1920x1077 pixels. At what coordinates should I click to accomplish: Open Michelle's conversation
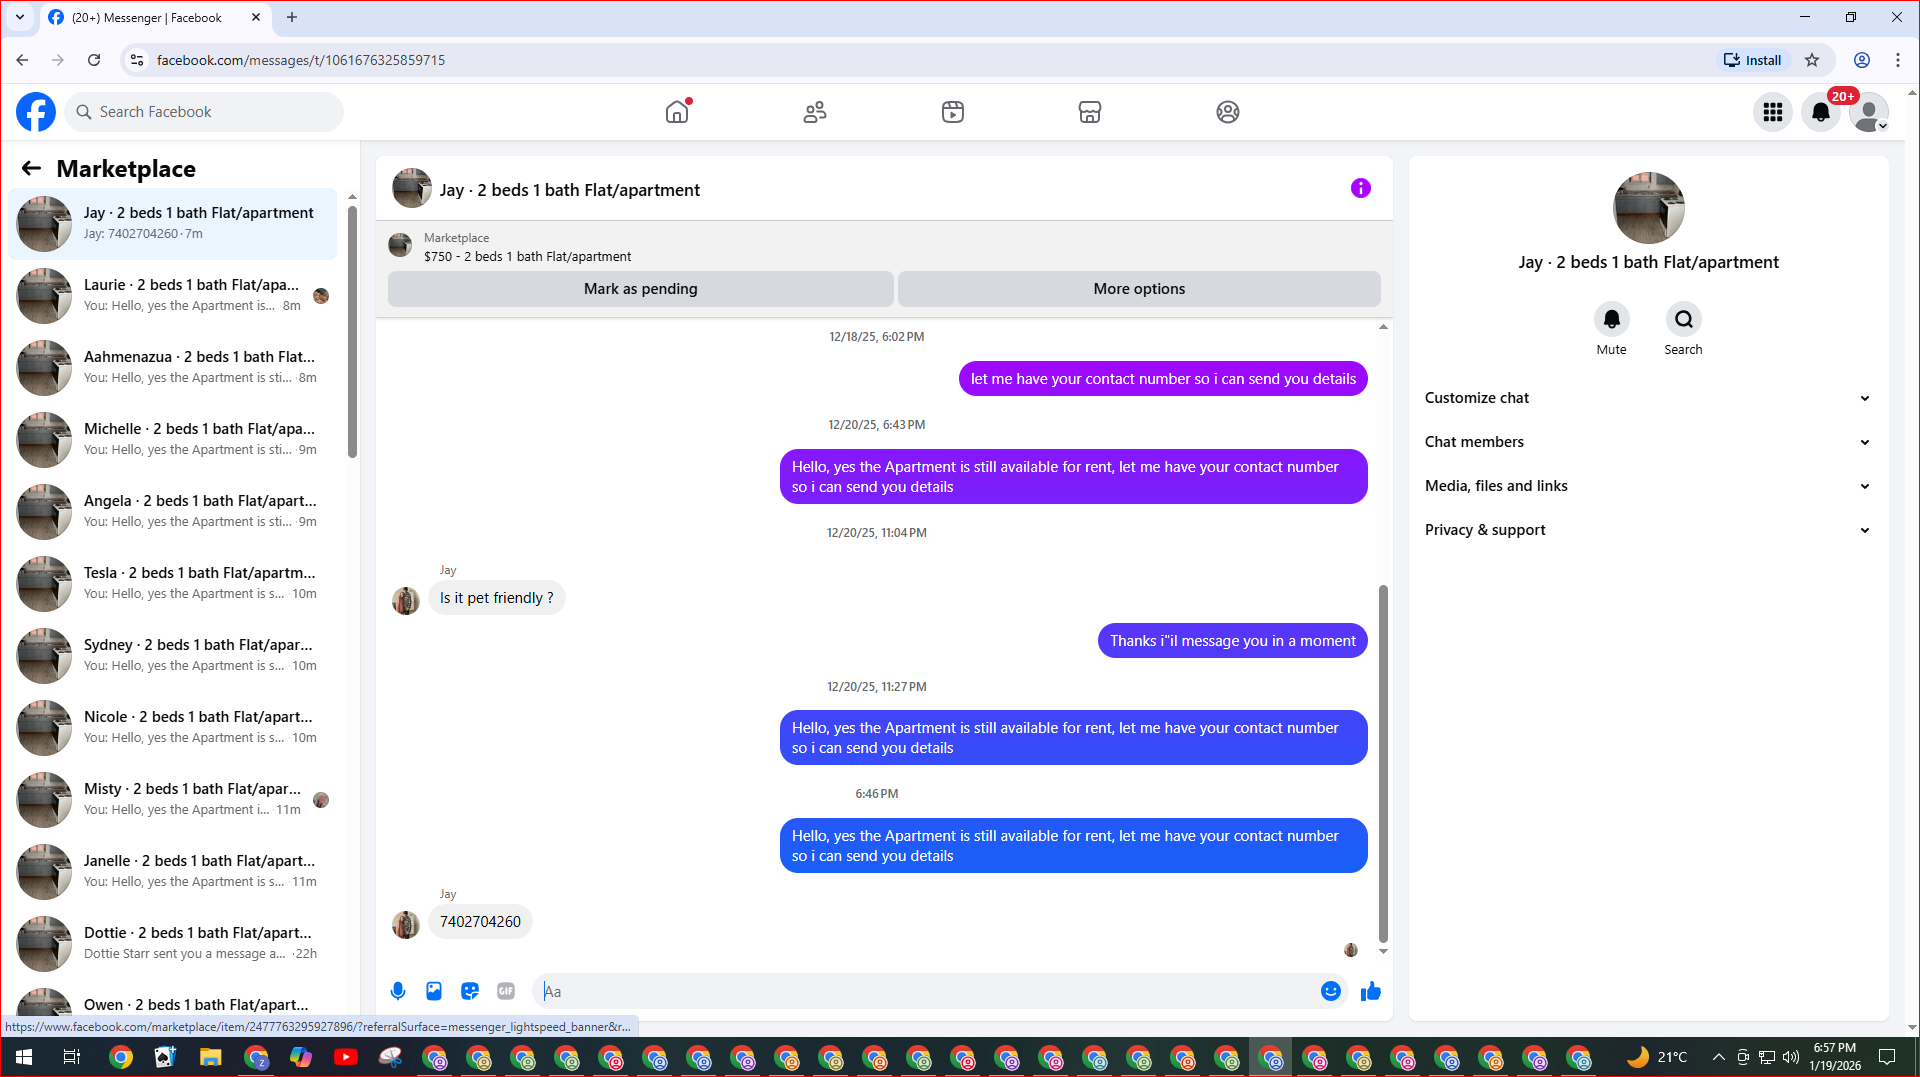tap(172, 439)
